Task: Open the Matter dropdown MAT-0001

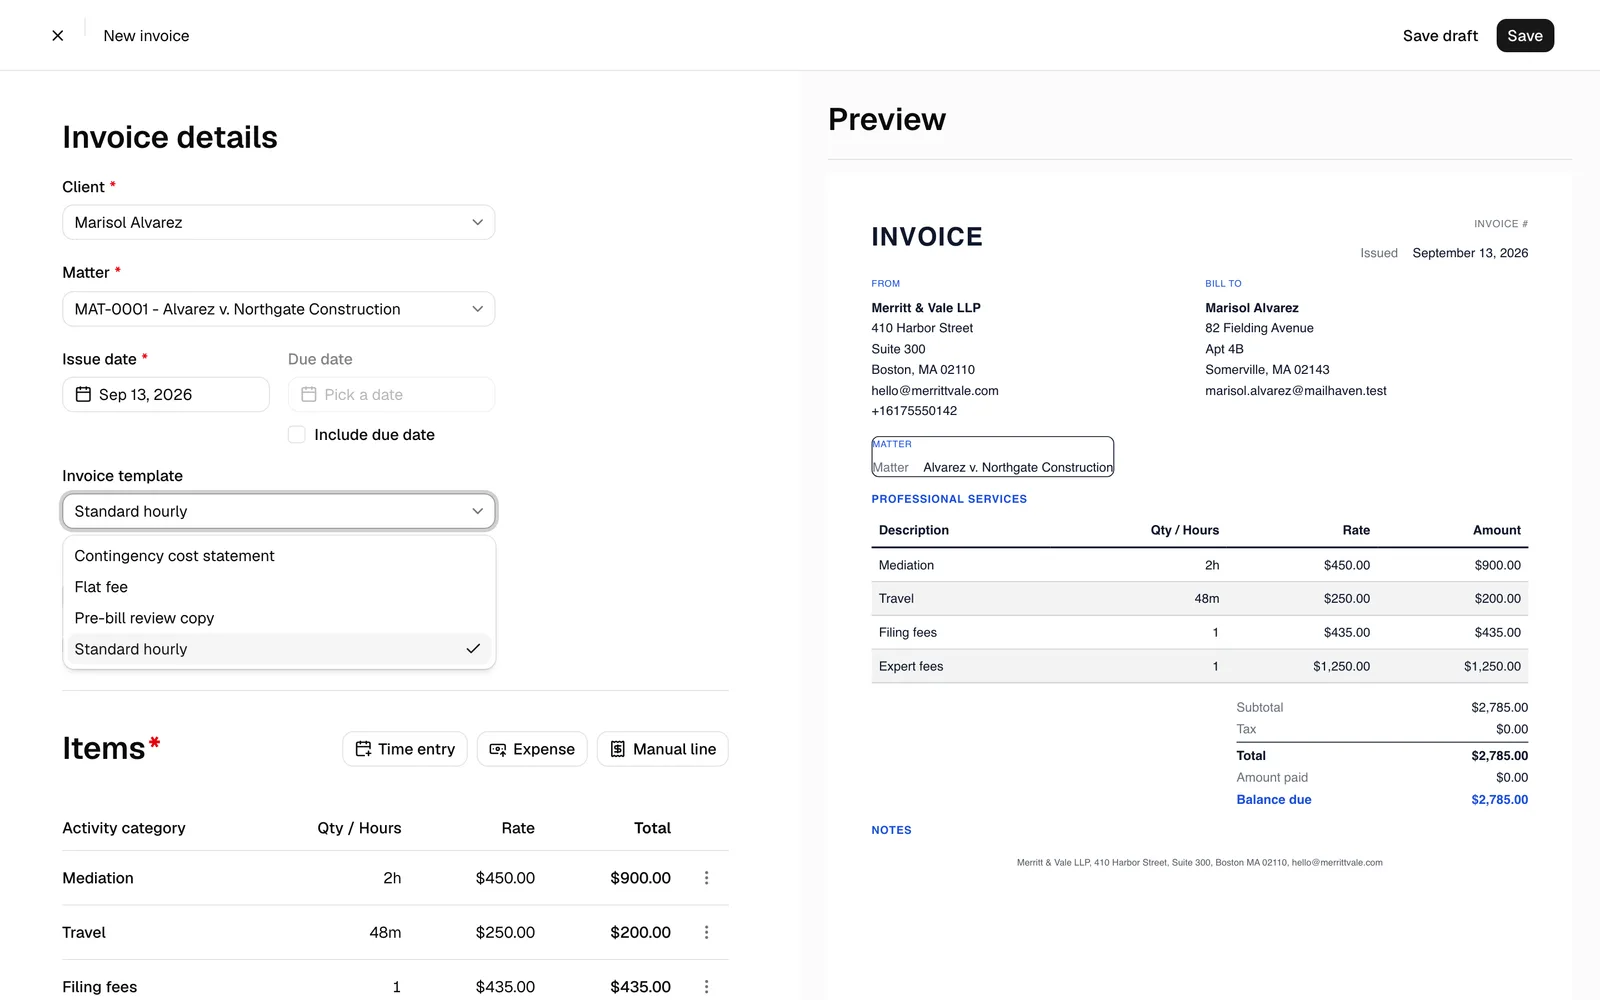Action: [279, 309]
